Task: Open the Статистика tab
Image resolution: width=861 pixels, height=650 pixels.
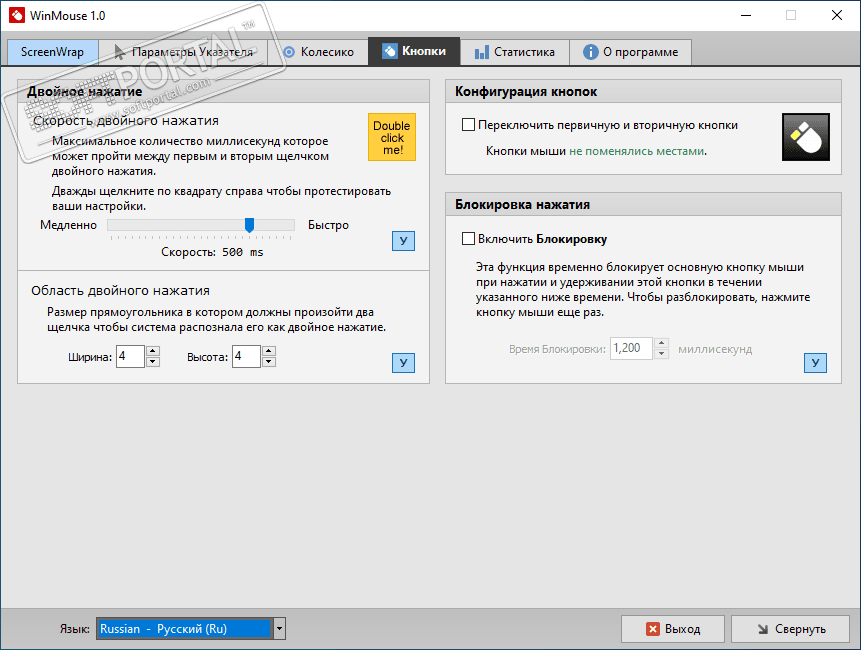Action: click(x=515, y=52)
